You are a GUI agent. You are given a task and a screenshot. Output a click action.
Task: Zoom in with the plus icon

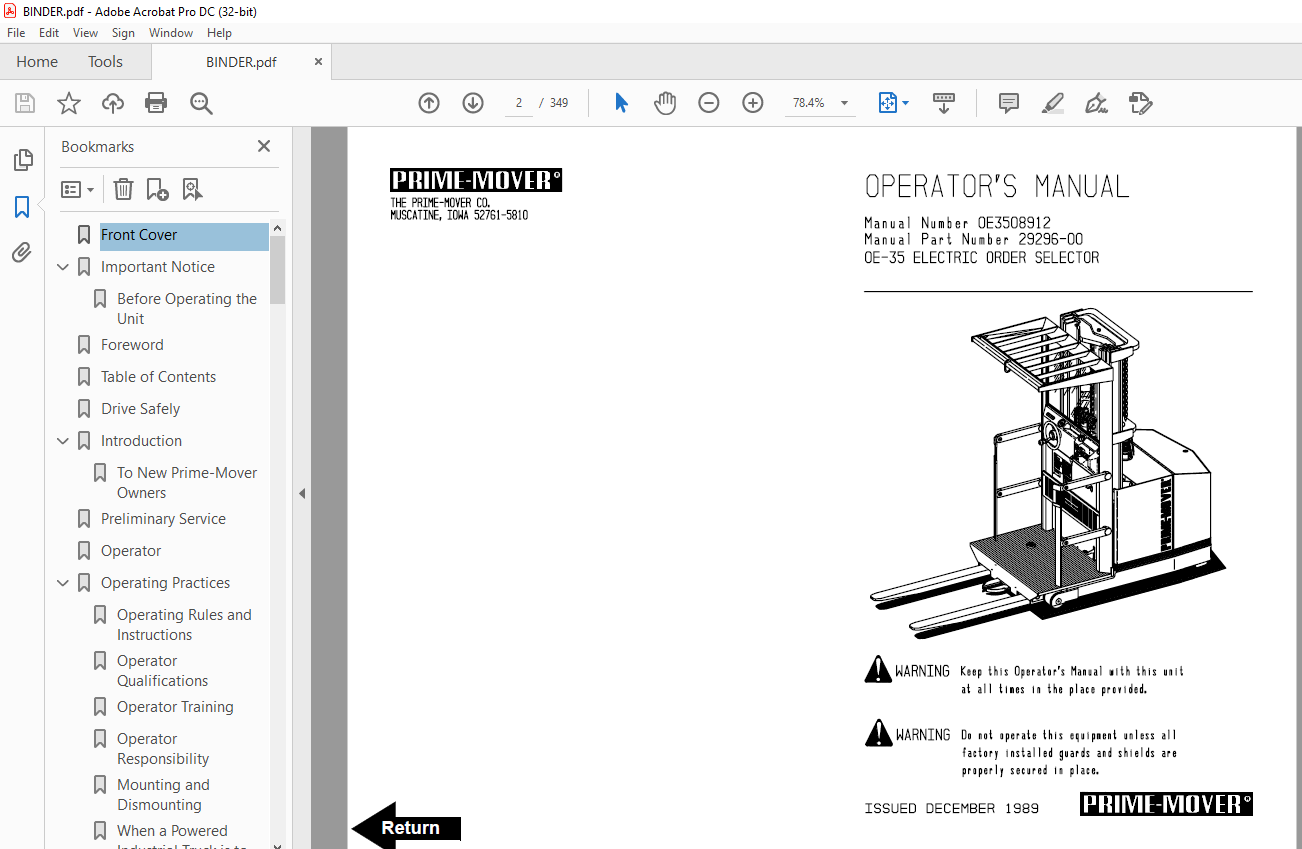point(753,103)
